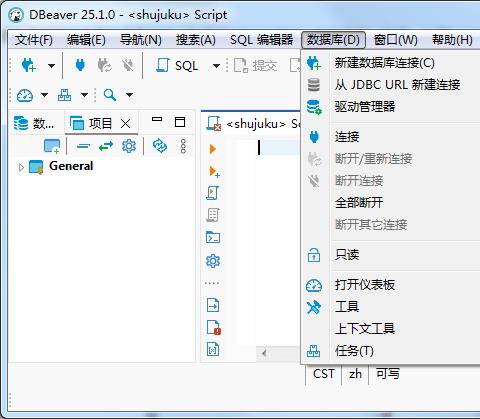The width and height of the screenshot is (480, 419).
Task: Close the 项目 tab
Action: (126, 124)
